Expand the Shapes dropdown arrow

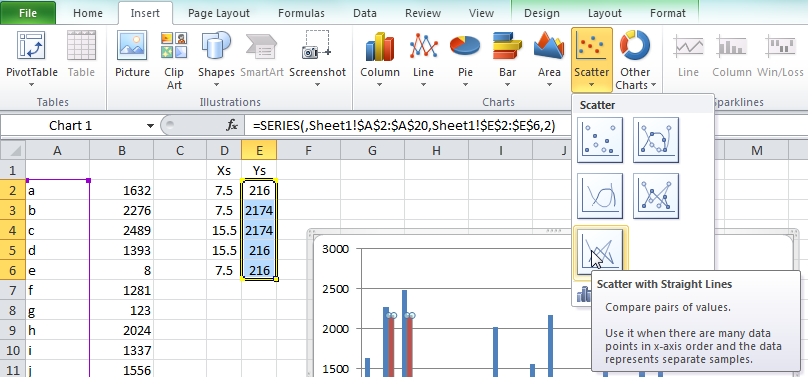point(216,84)
